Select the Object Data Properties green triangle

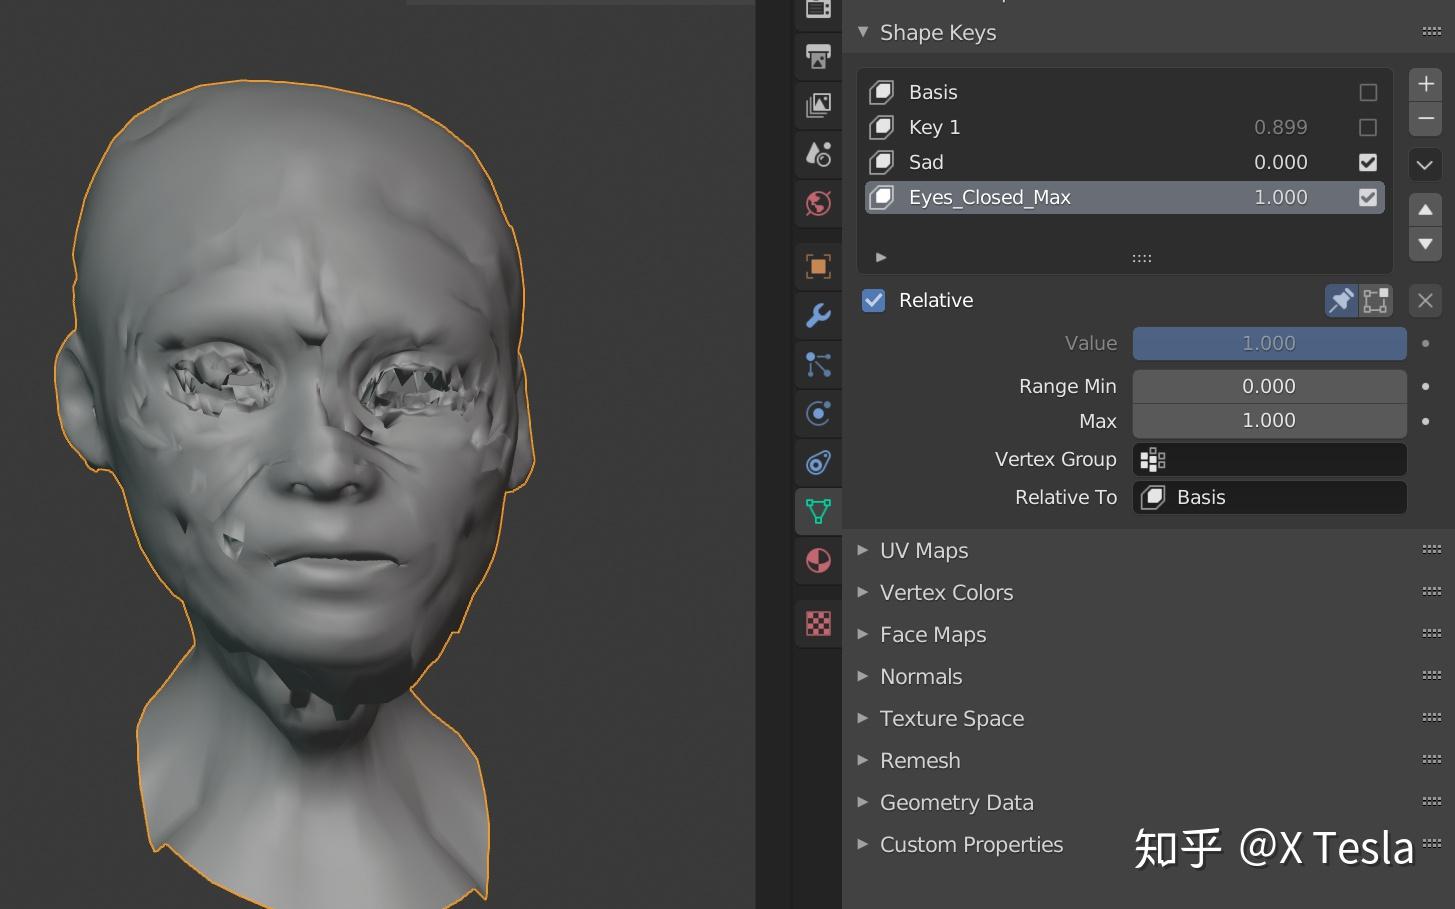point(818,510)
